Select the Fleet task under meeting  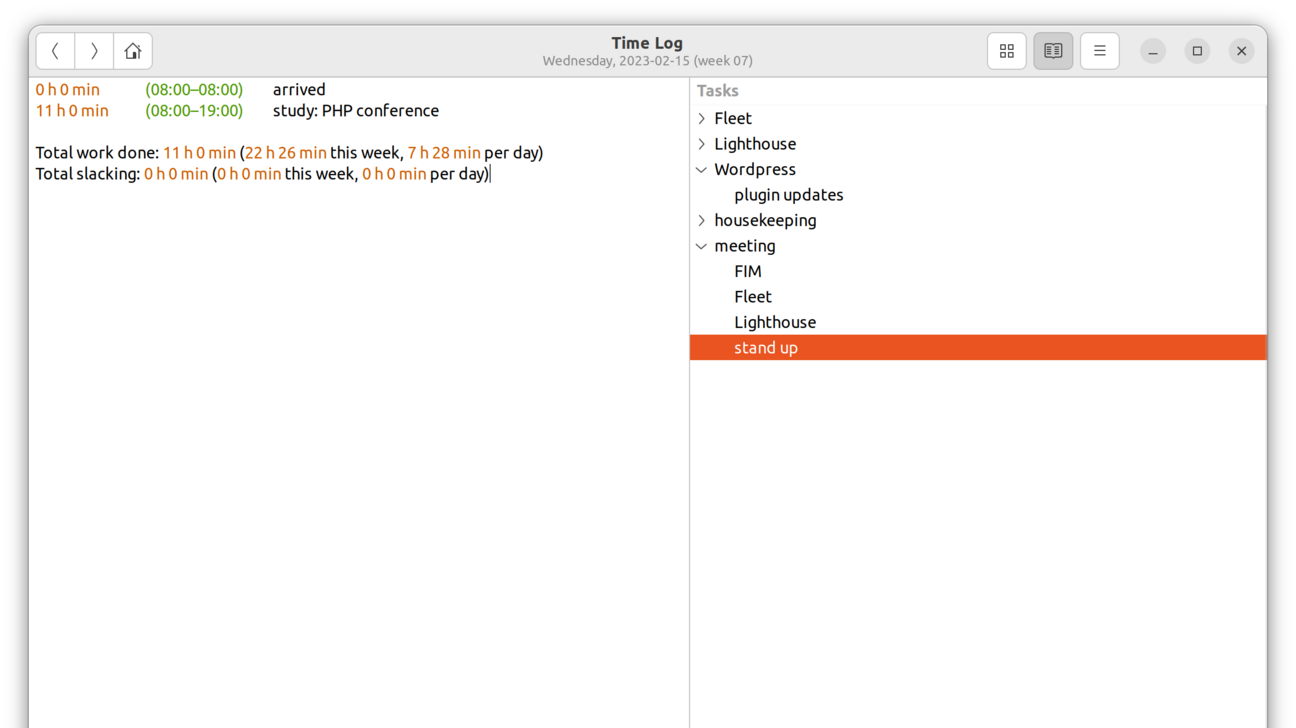click(752, 297)
